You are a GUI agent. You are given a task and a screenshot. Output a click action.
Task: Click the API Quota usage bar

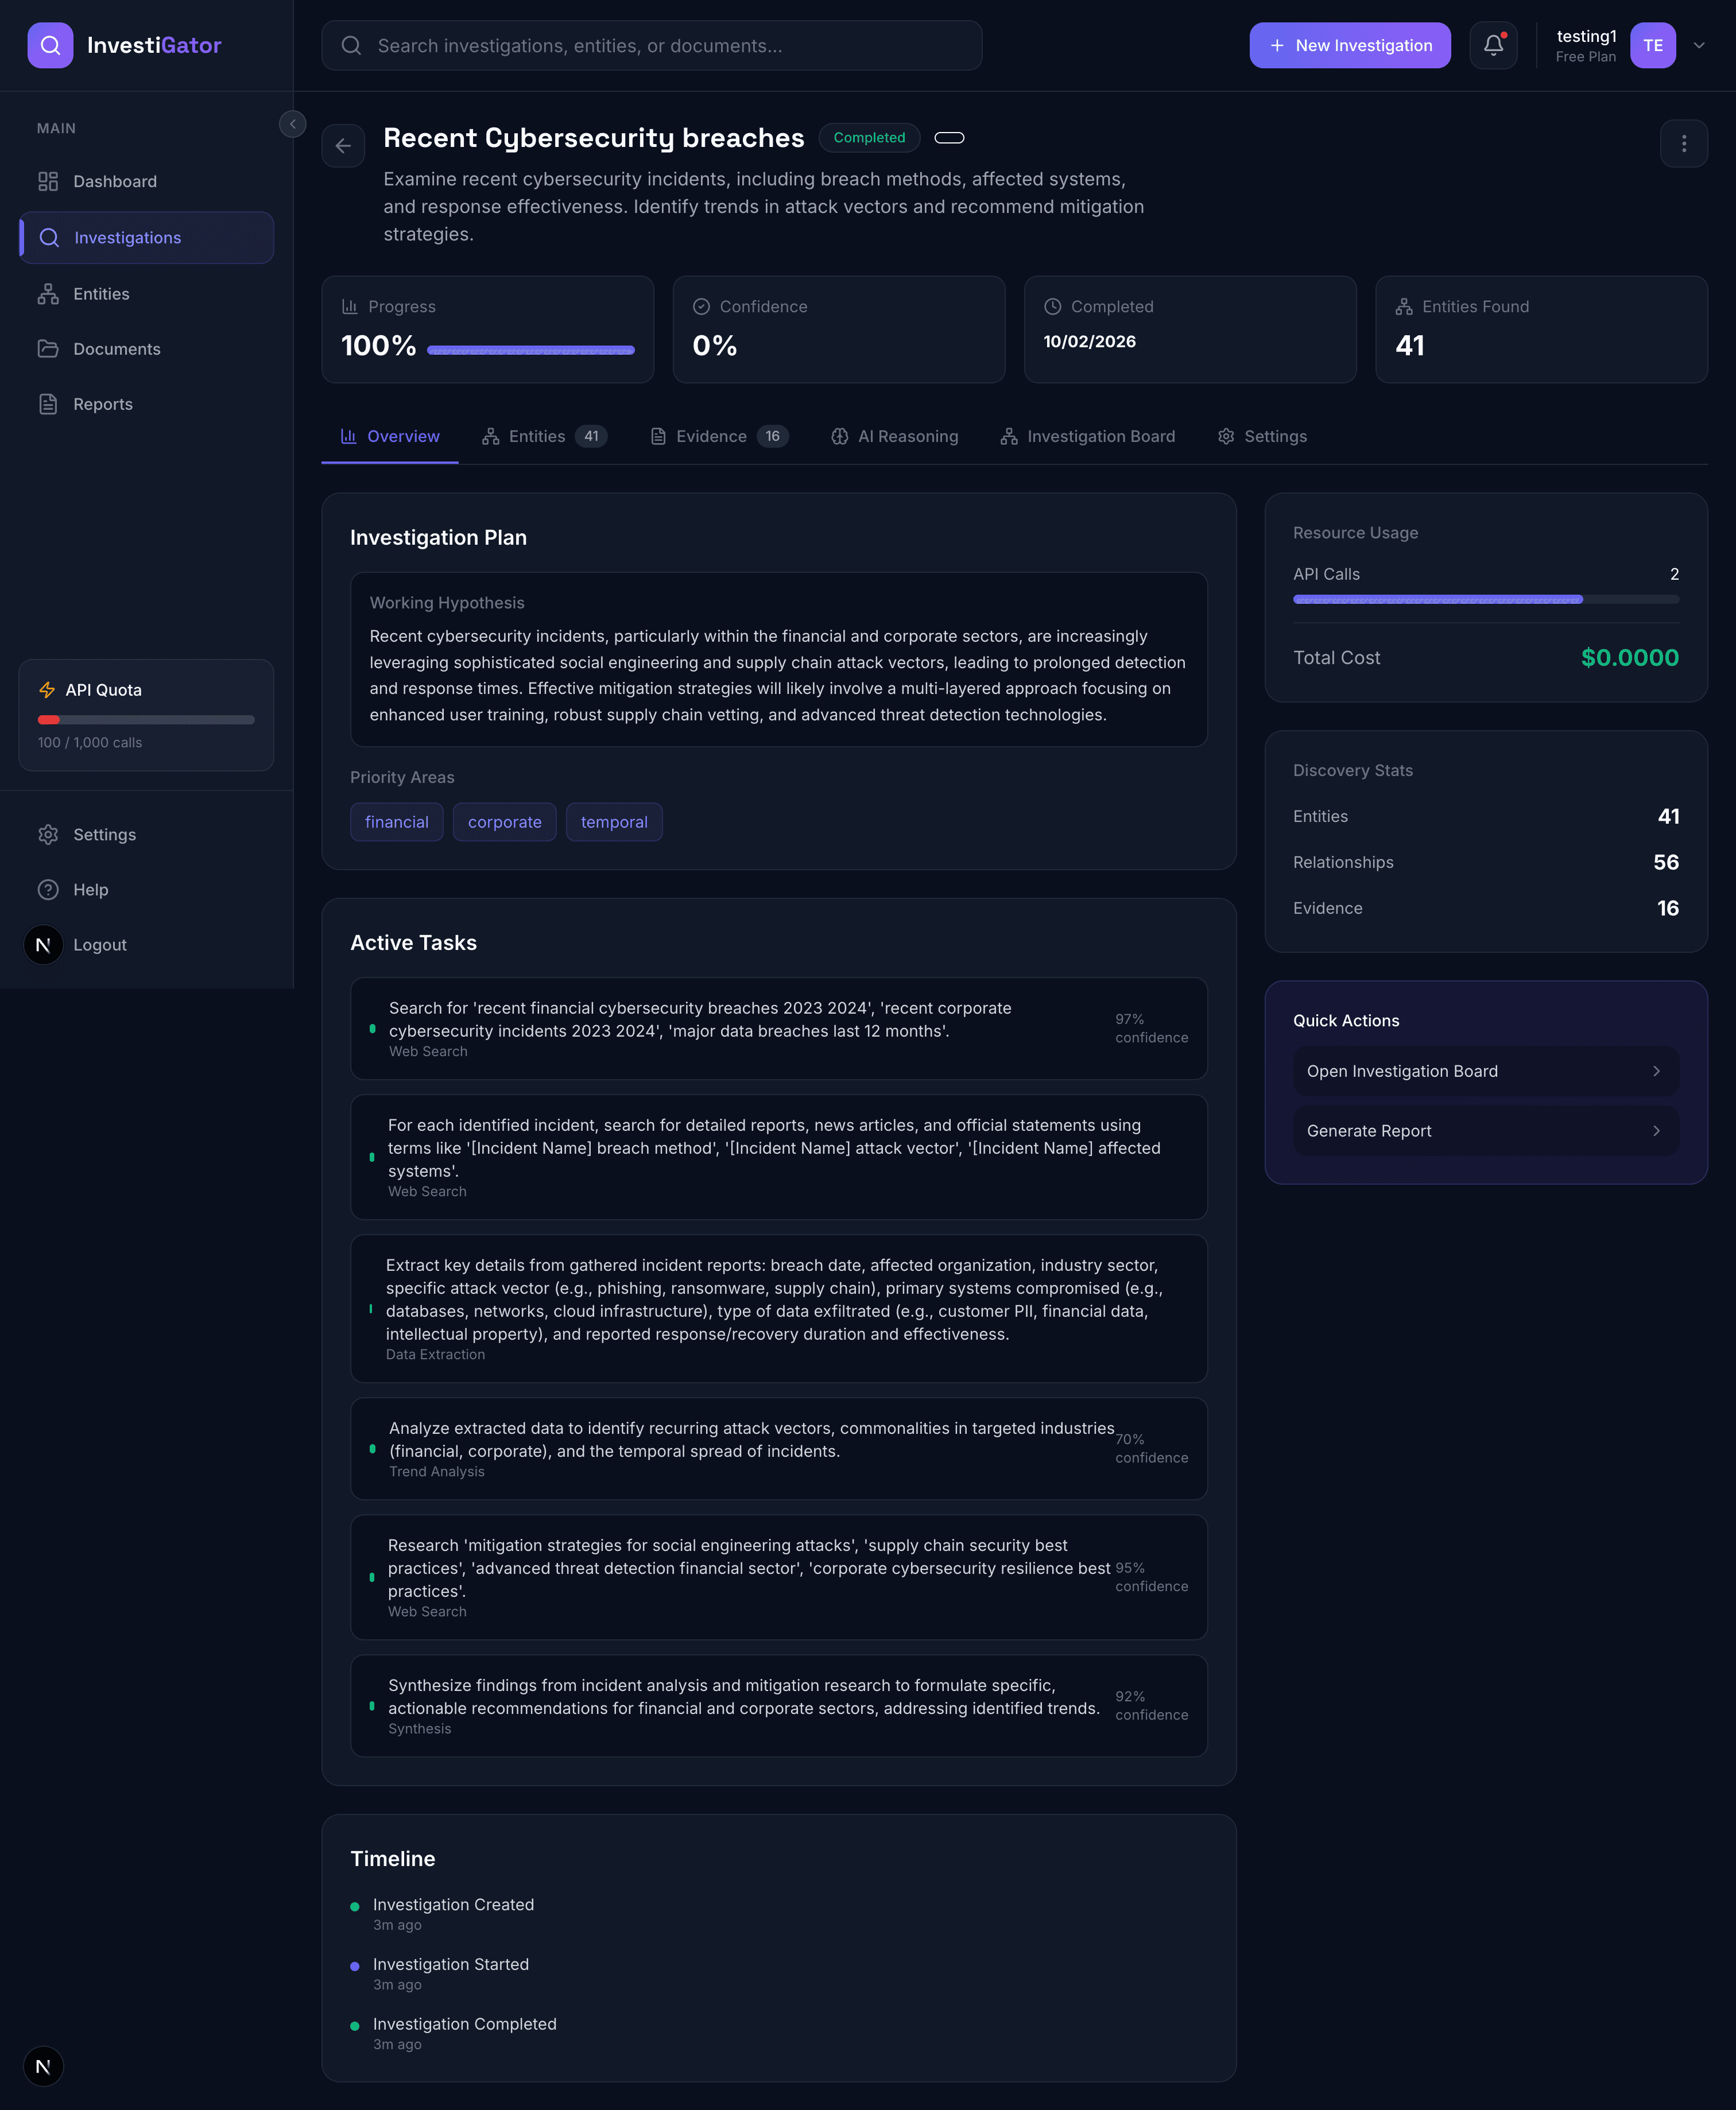146,720
